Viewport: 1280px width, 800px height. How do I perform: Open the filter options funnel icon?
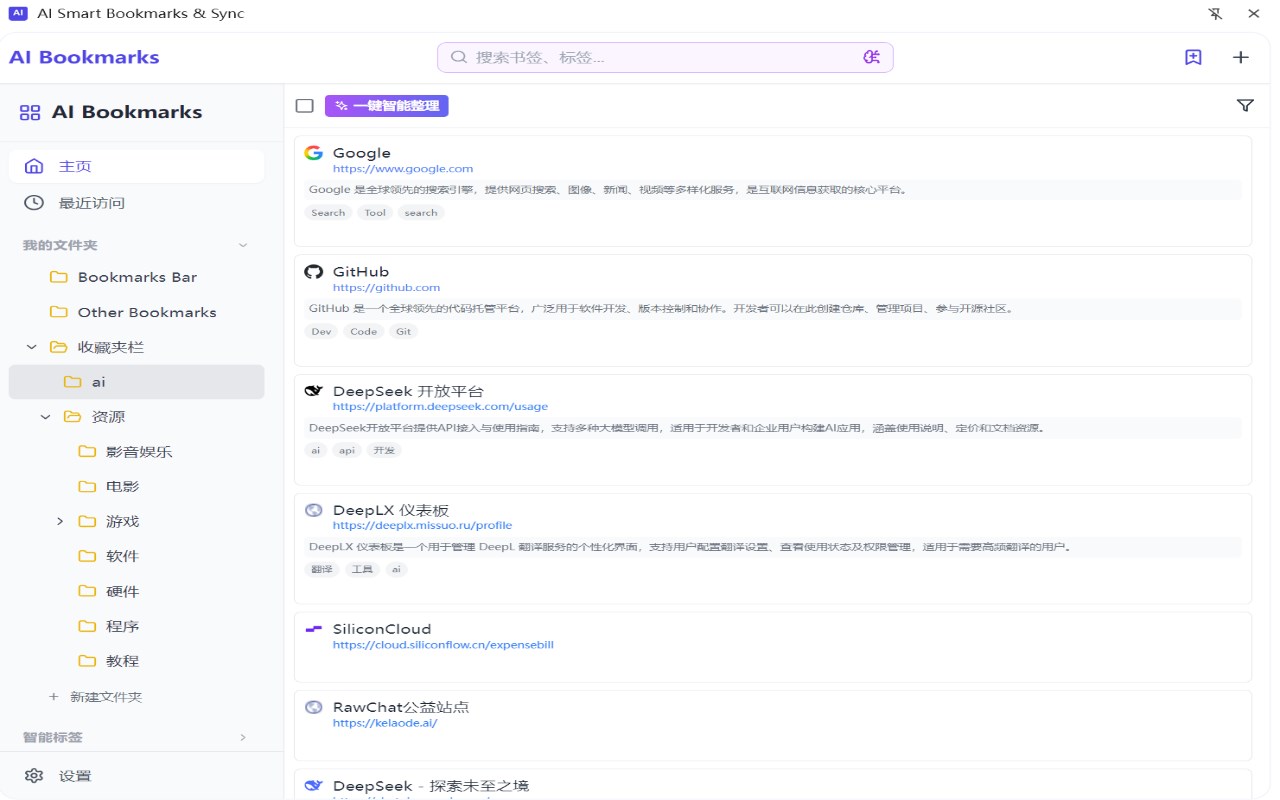1245,105
